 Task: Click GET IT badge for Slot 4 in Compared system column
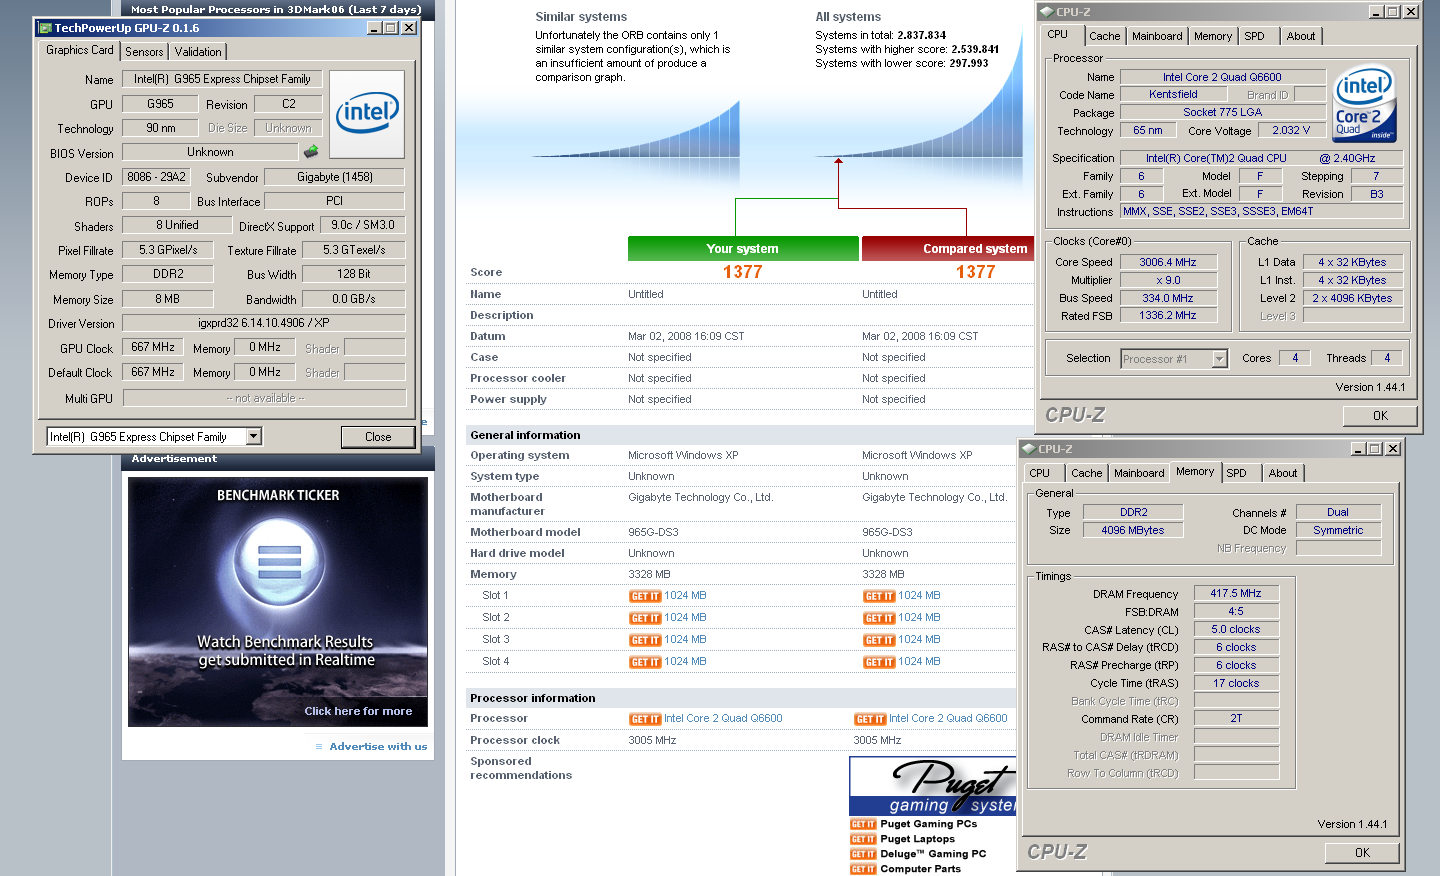click(x=879, y=662)
